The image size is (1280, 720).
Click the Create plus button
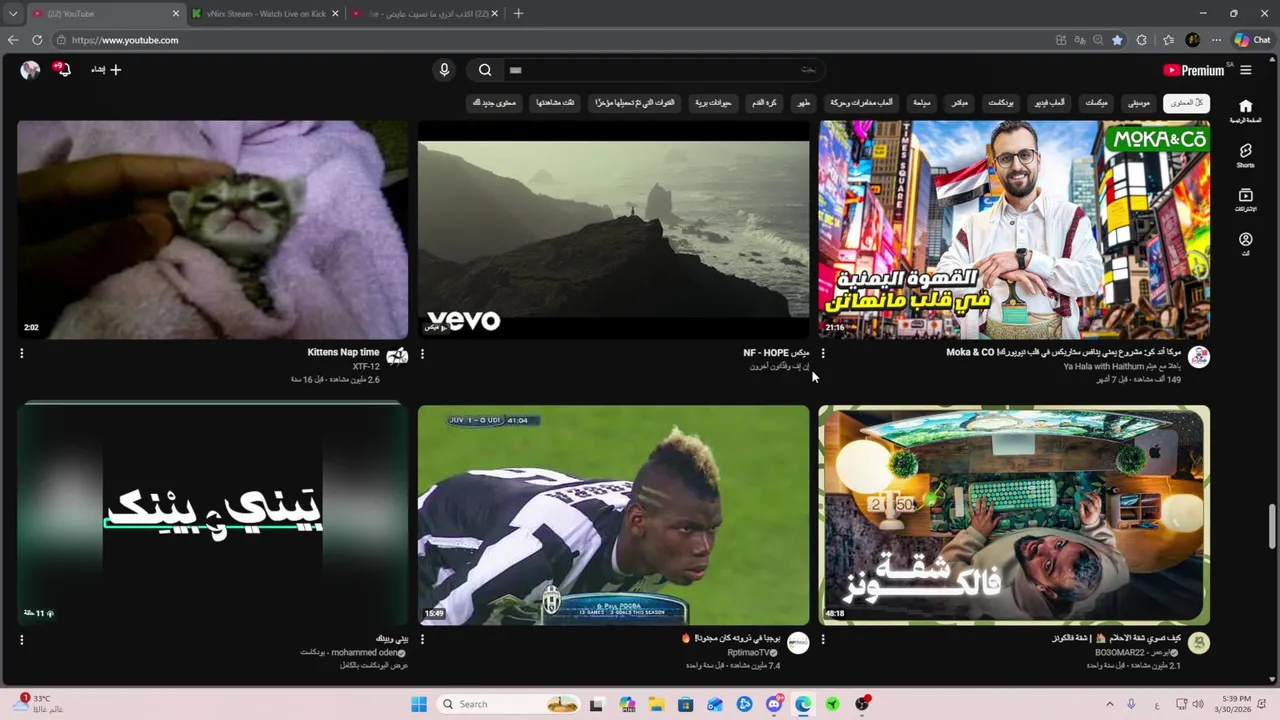pyautogui.click(x=106, y=70)
